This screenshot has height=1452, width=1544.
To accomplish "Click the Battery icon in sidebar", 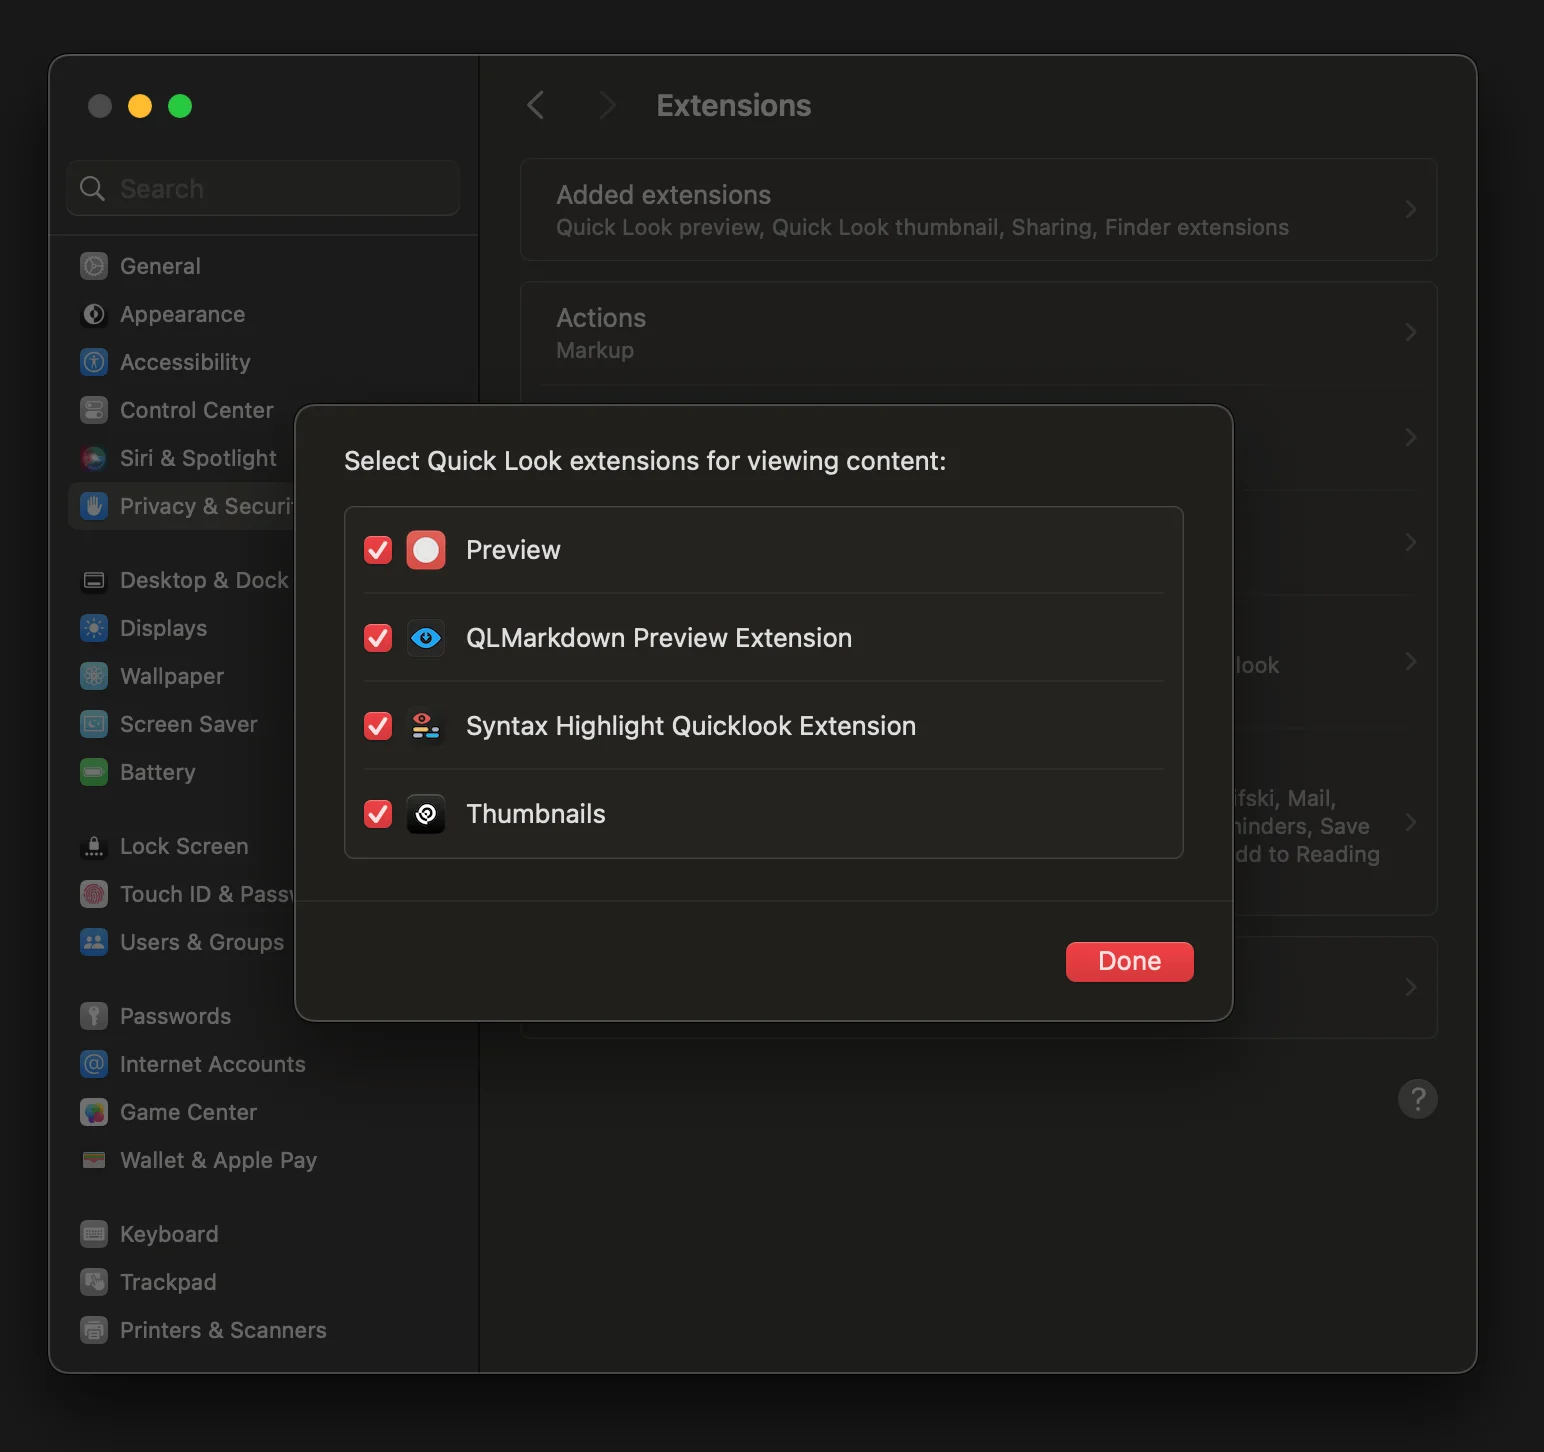I will [94, 772].
